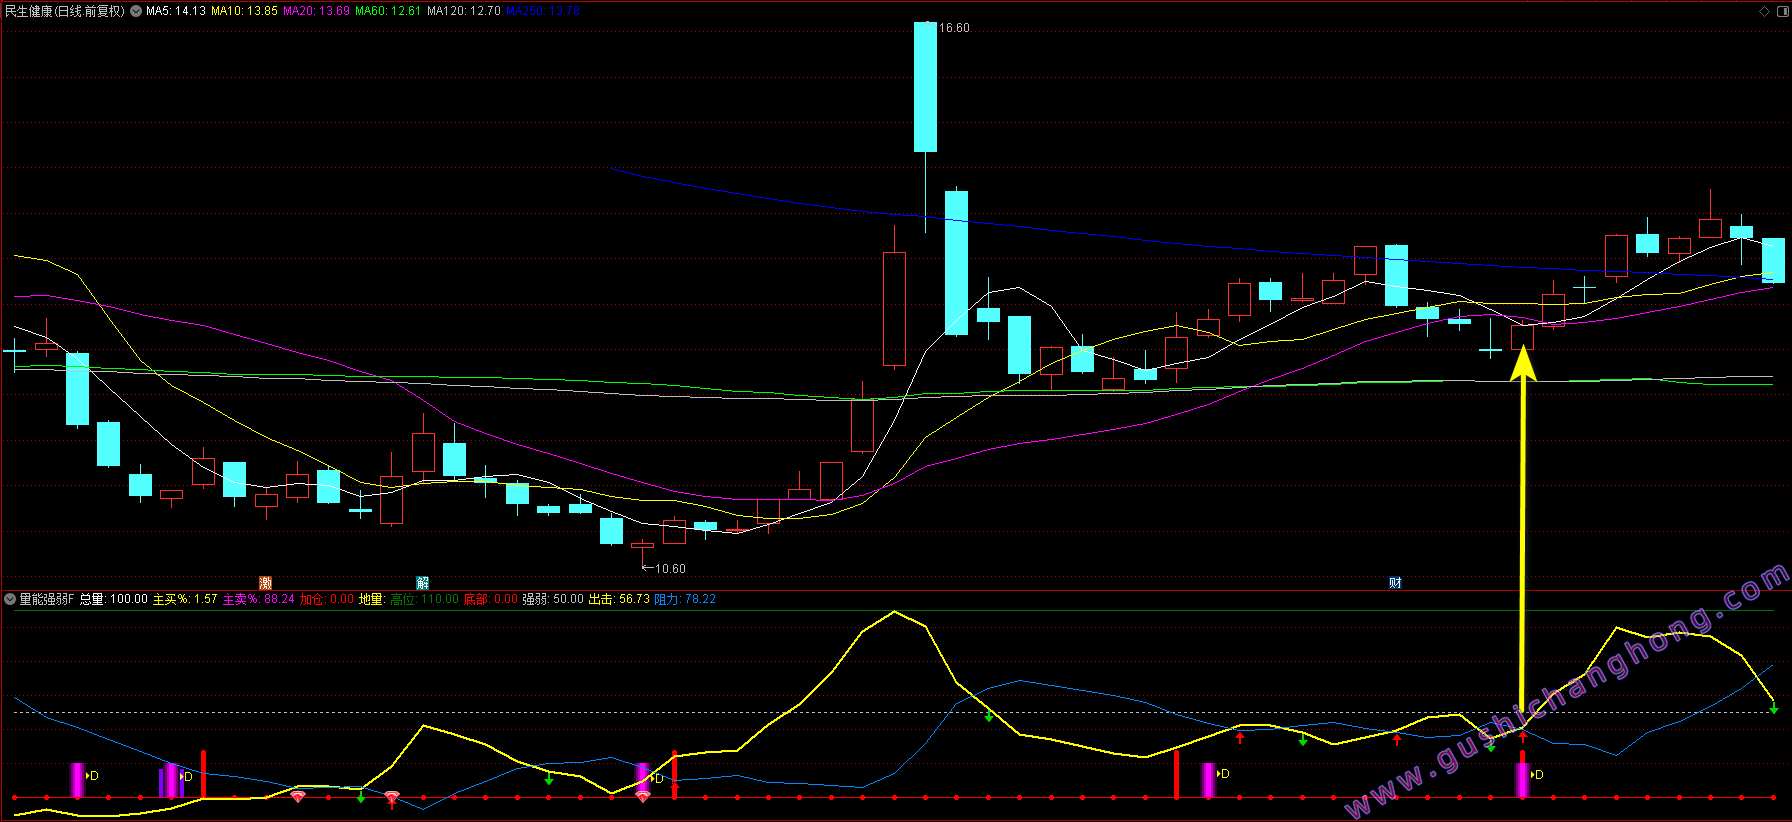Click the 加仓: 0.00 value

327,599
